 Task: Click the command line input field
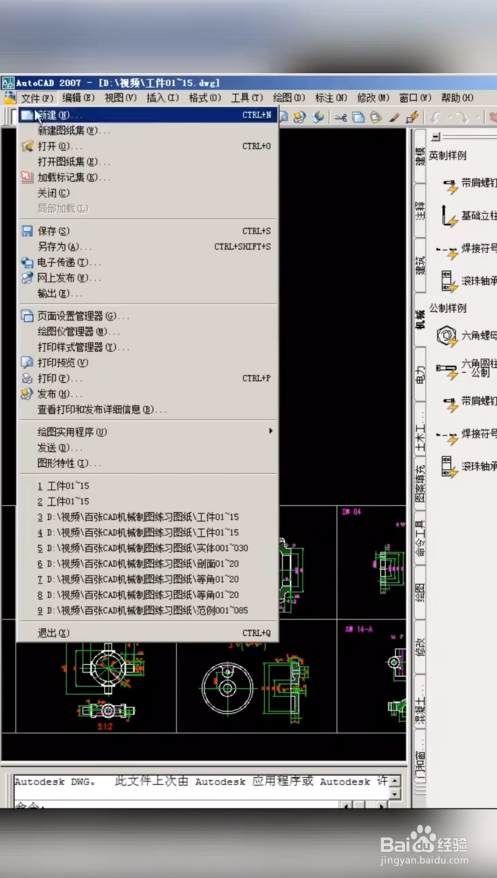(x=177, y=805)
